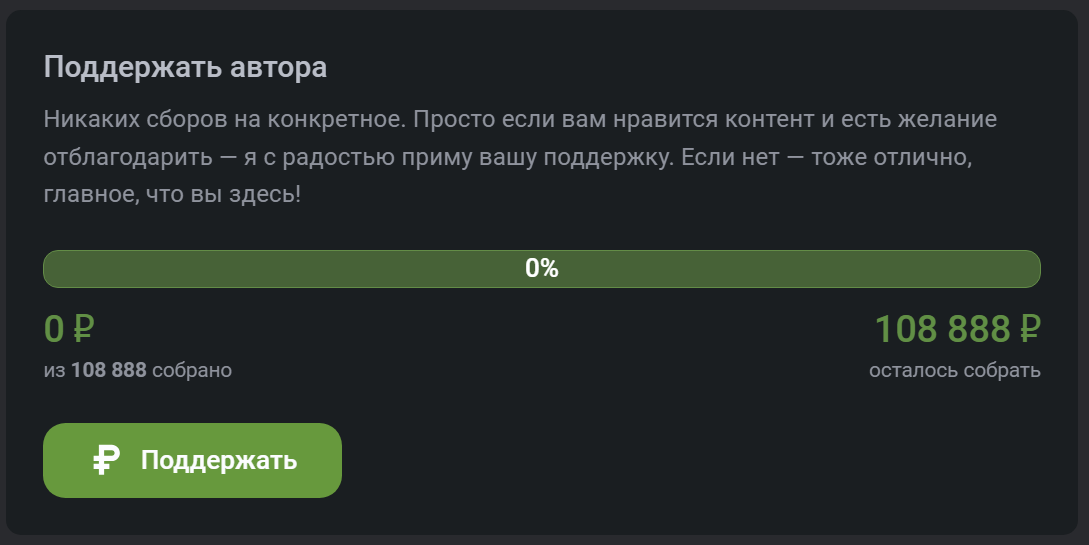Click the donation progress bar
This screenshot has height=545, width=1089.
(300, 269)
